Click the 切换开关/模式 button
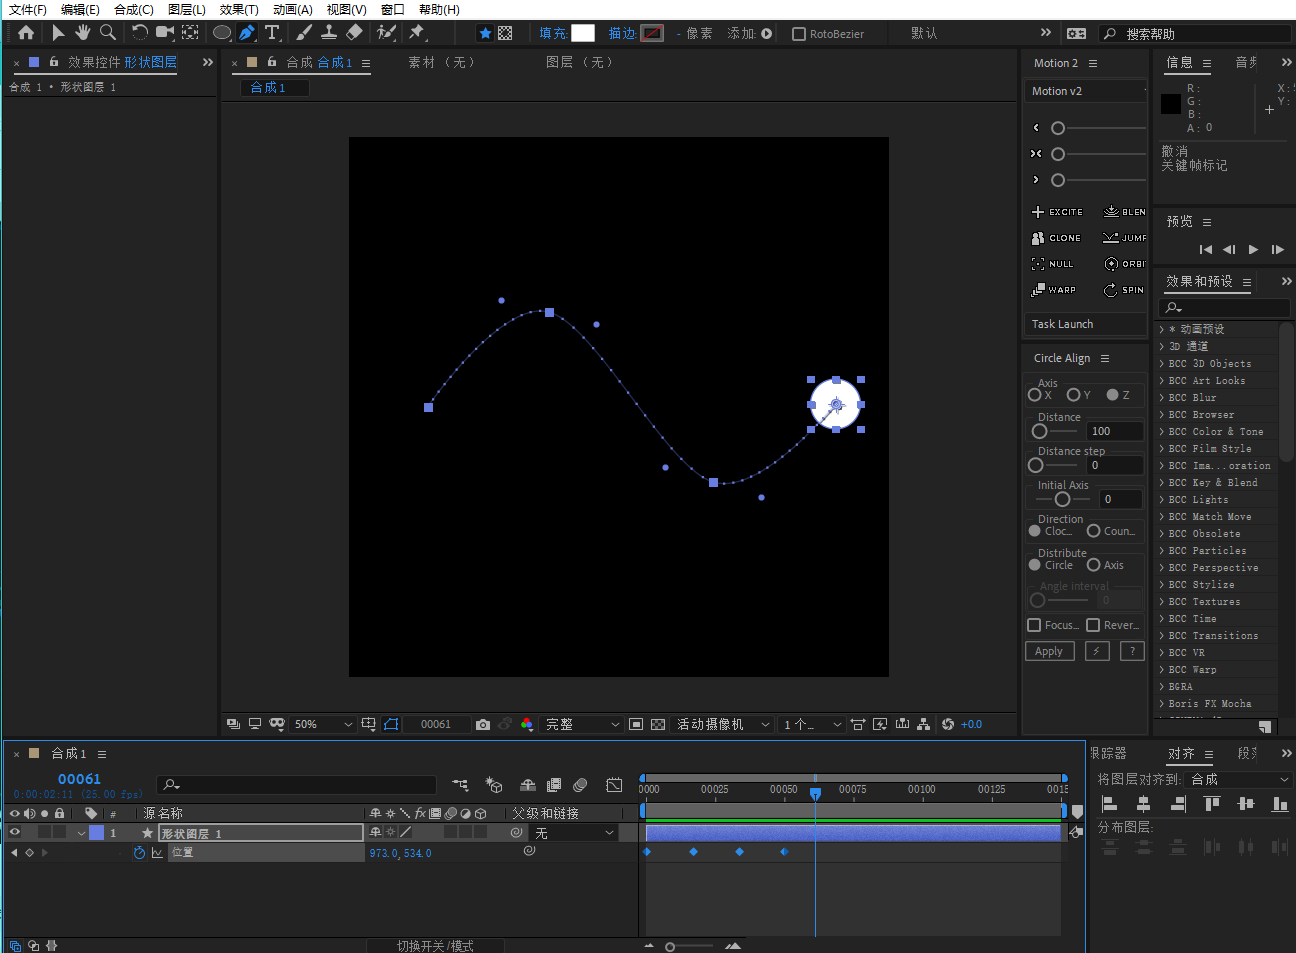1296x953 pixels. pos(435,945)
